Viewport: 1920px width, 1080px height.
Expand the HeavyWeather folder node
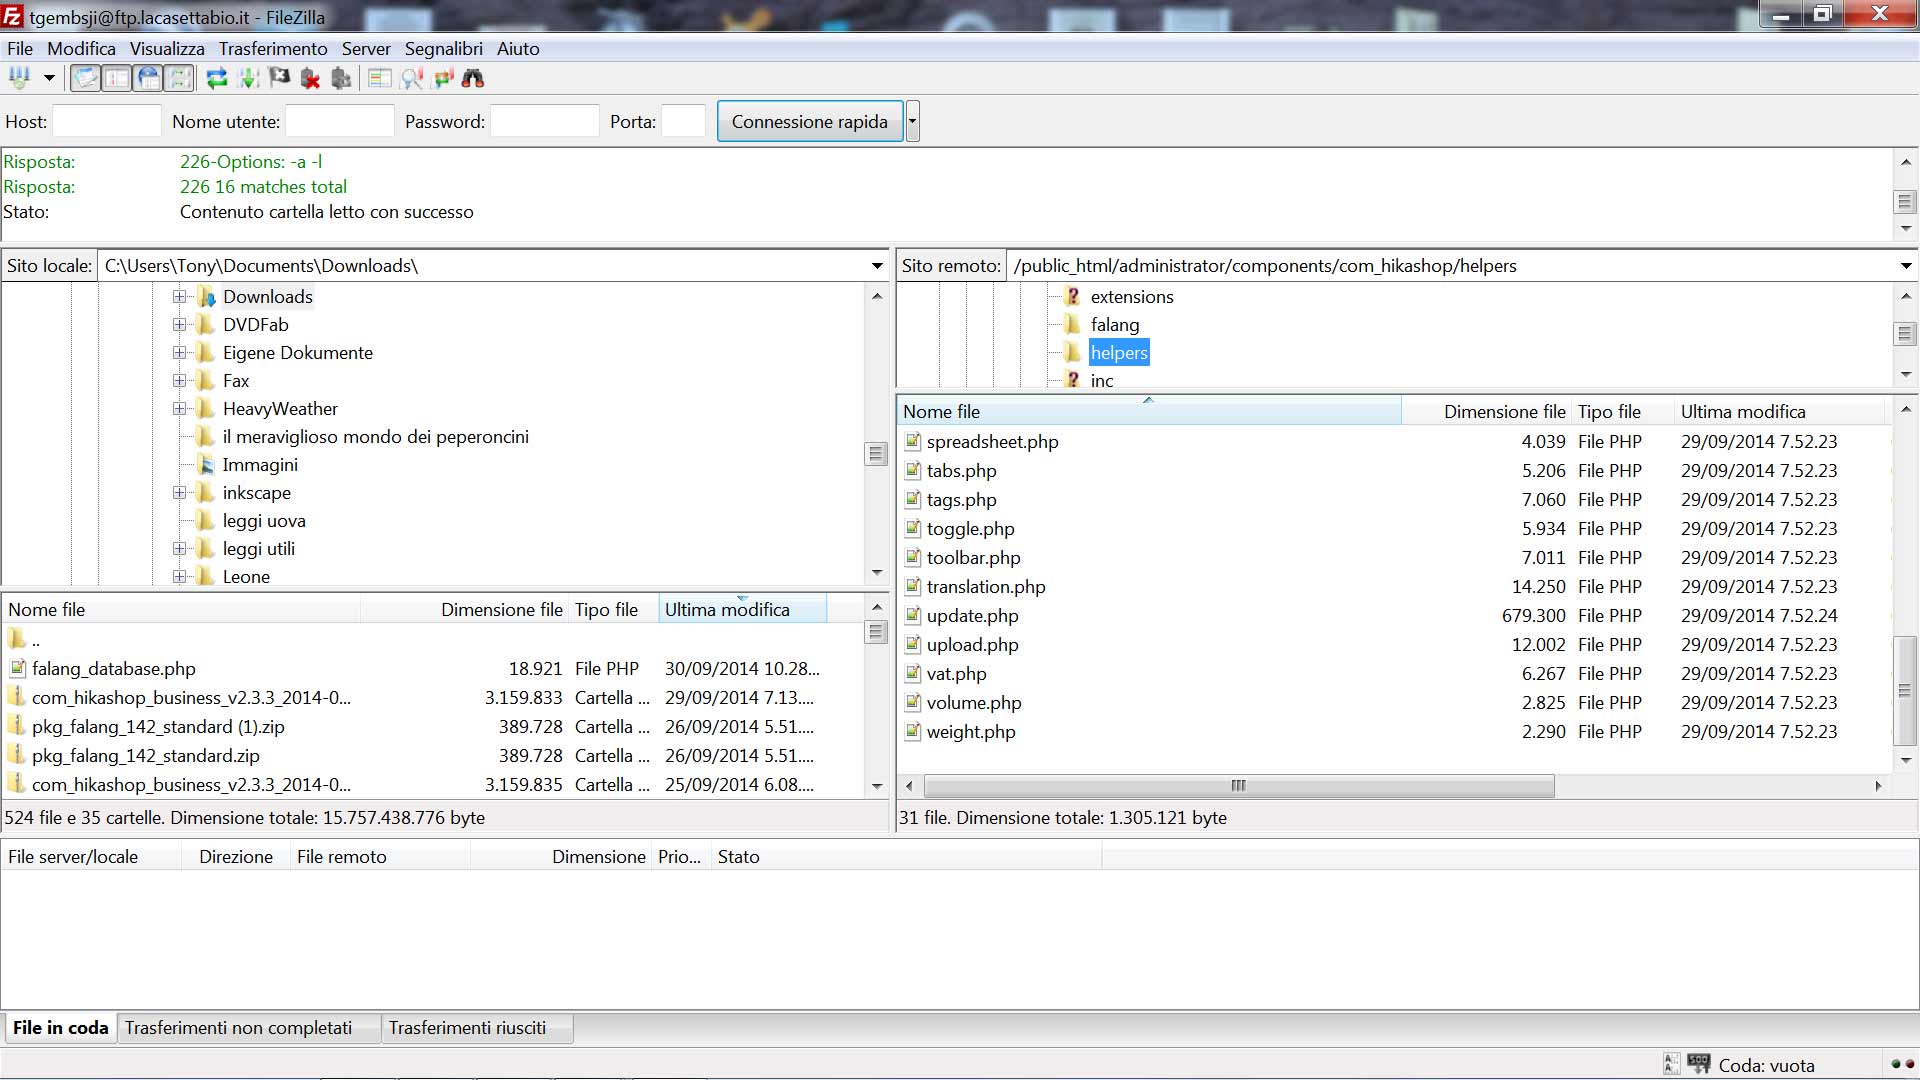coord(179,409)
